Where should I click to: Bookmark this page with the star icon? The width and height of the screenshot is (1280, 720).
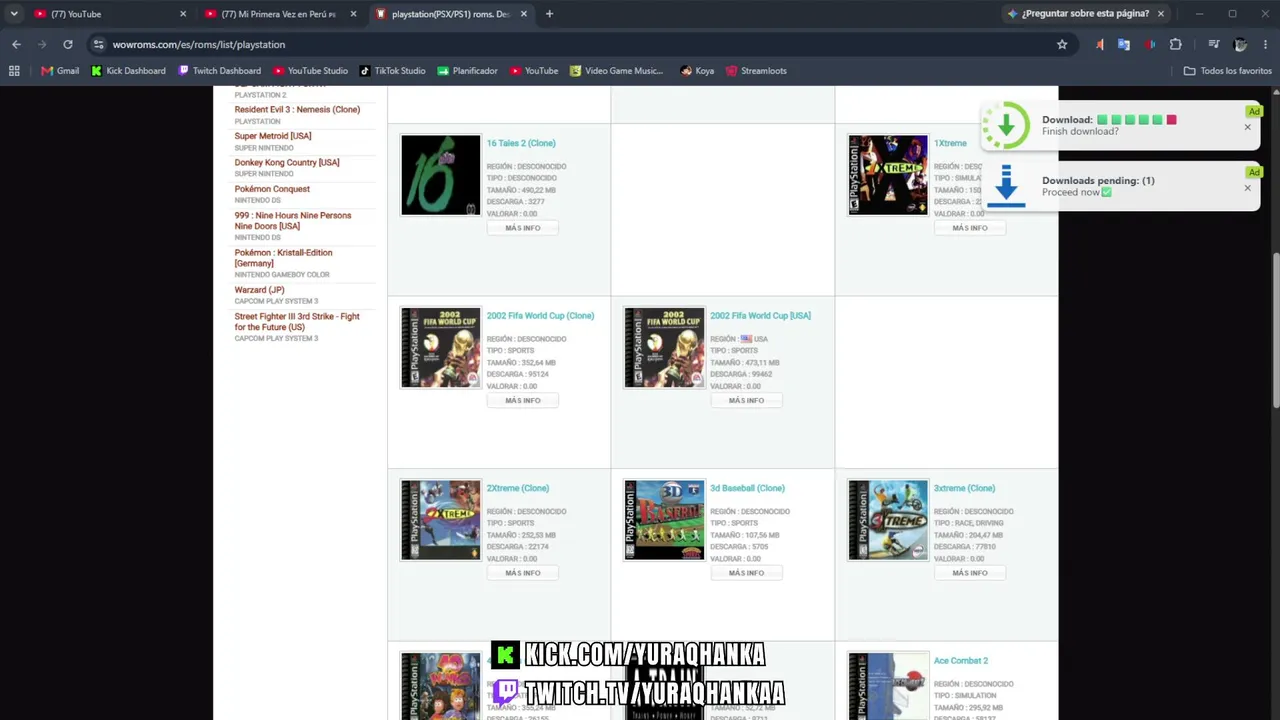(x=1062, y=44)
